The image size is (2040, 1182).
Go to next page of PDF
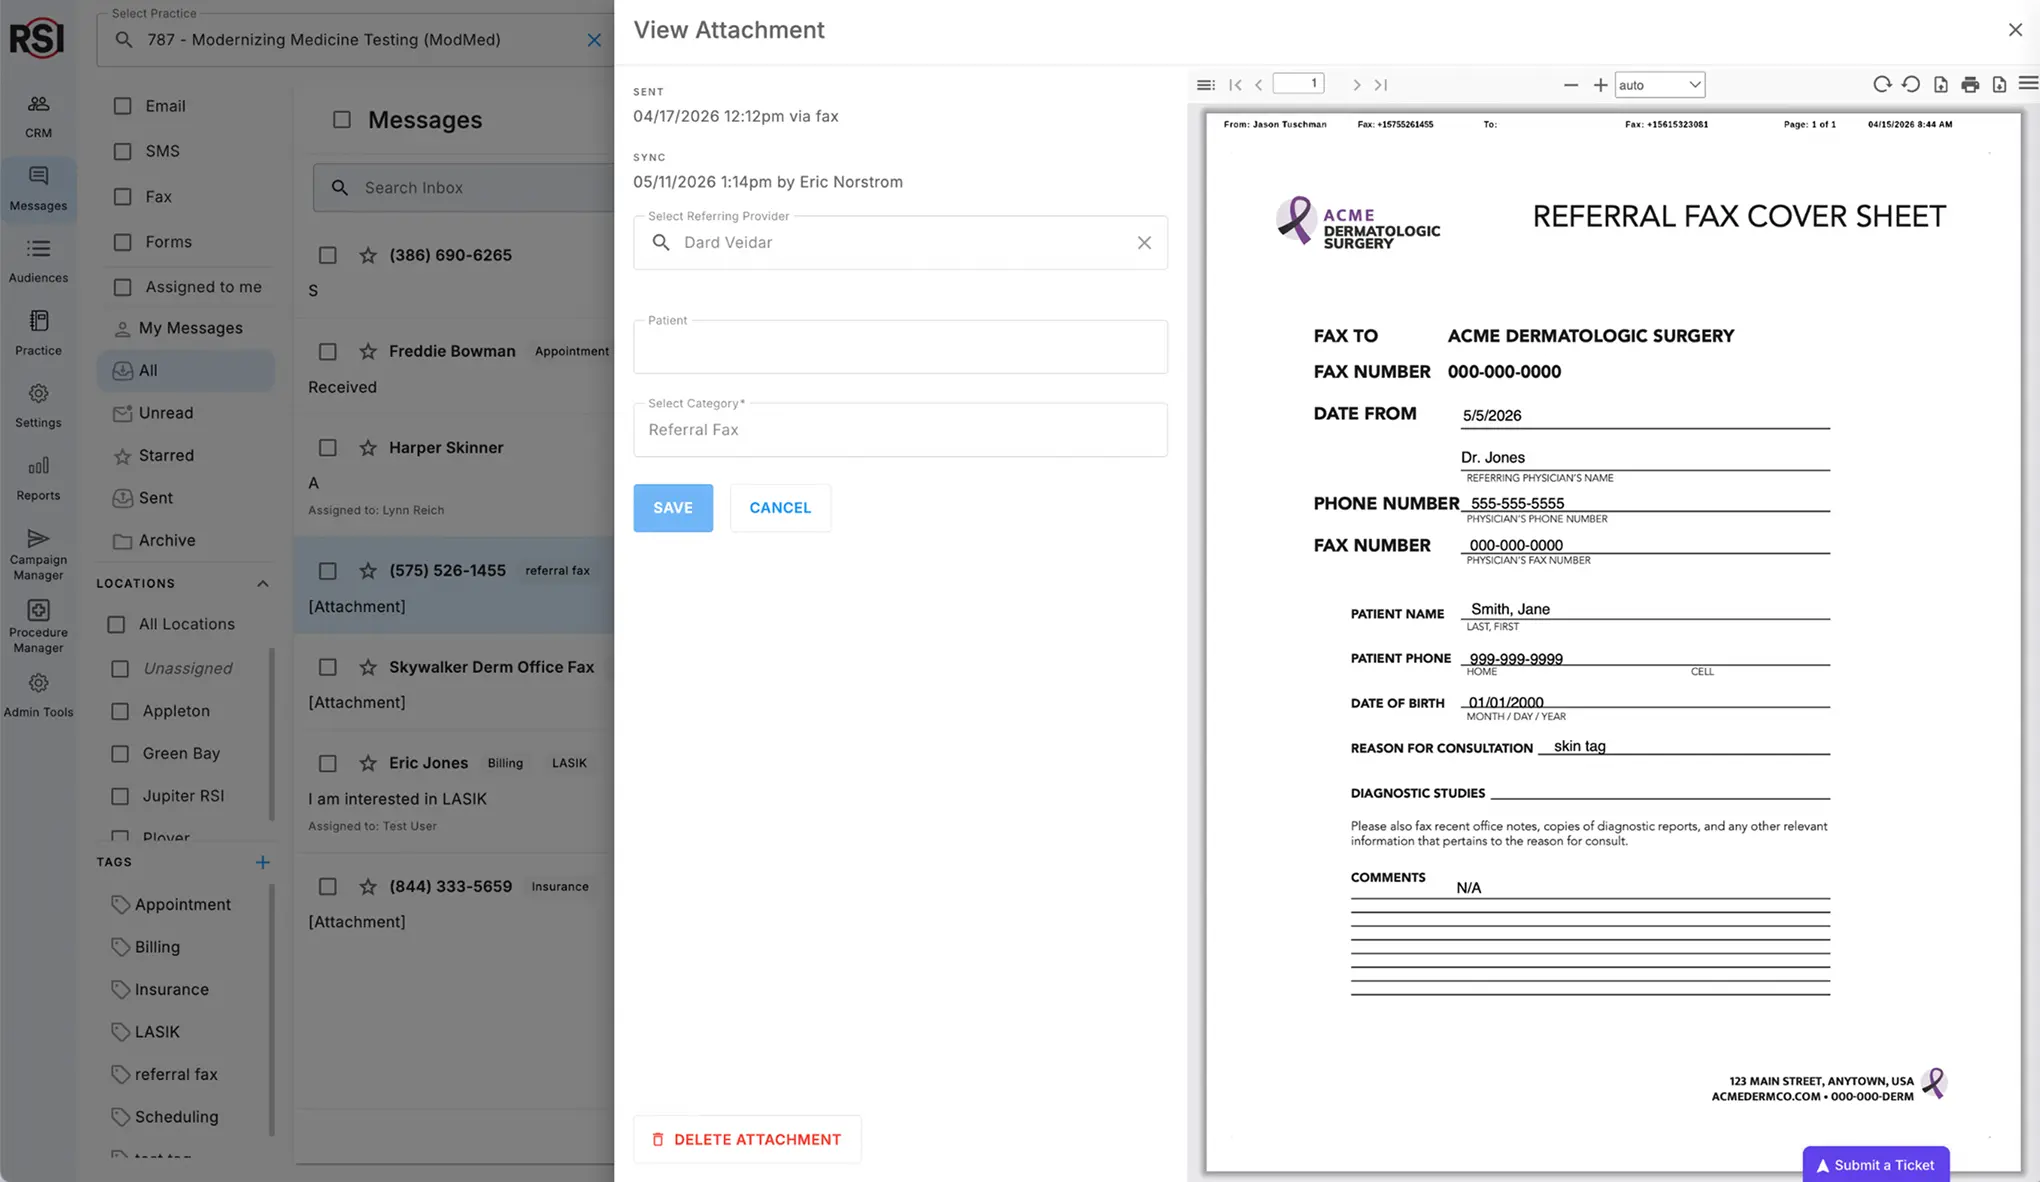coord(1356,85)
